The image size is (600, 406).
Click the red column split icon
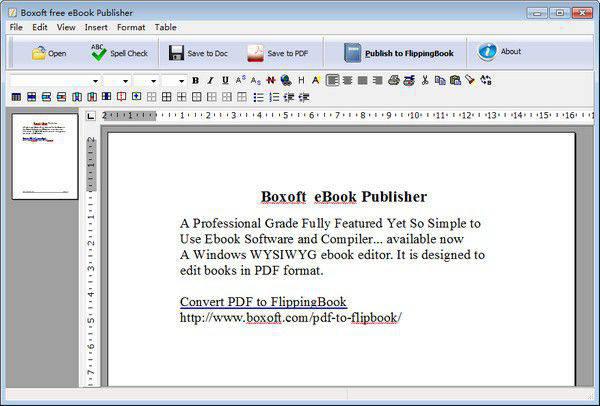pyautogui.click(x=121, y=97)
